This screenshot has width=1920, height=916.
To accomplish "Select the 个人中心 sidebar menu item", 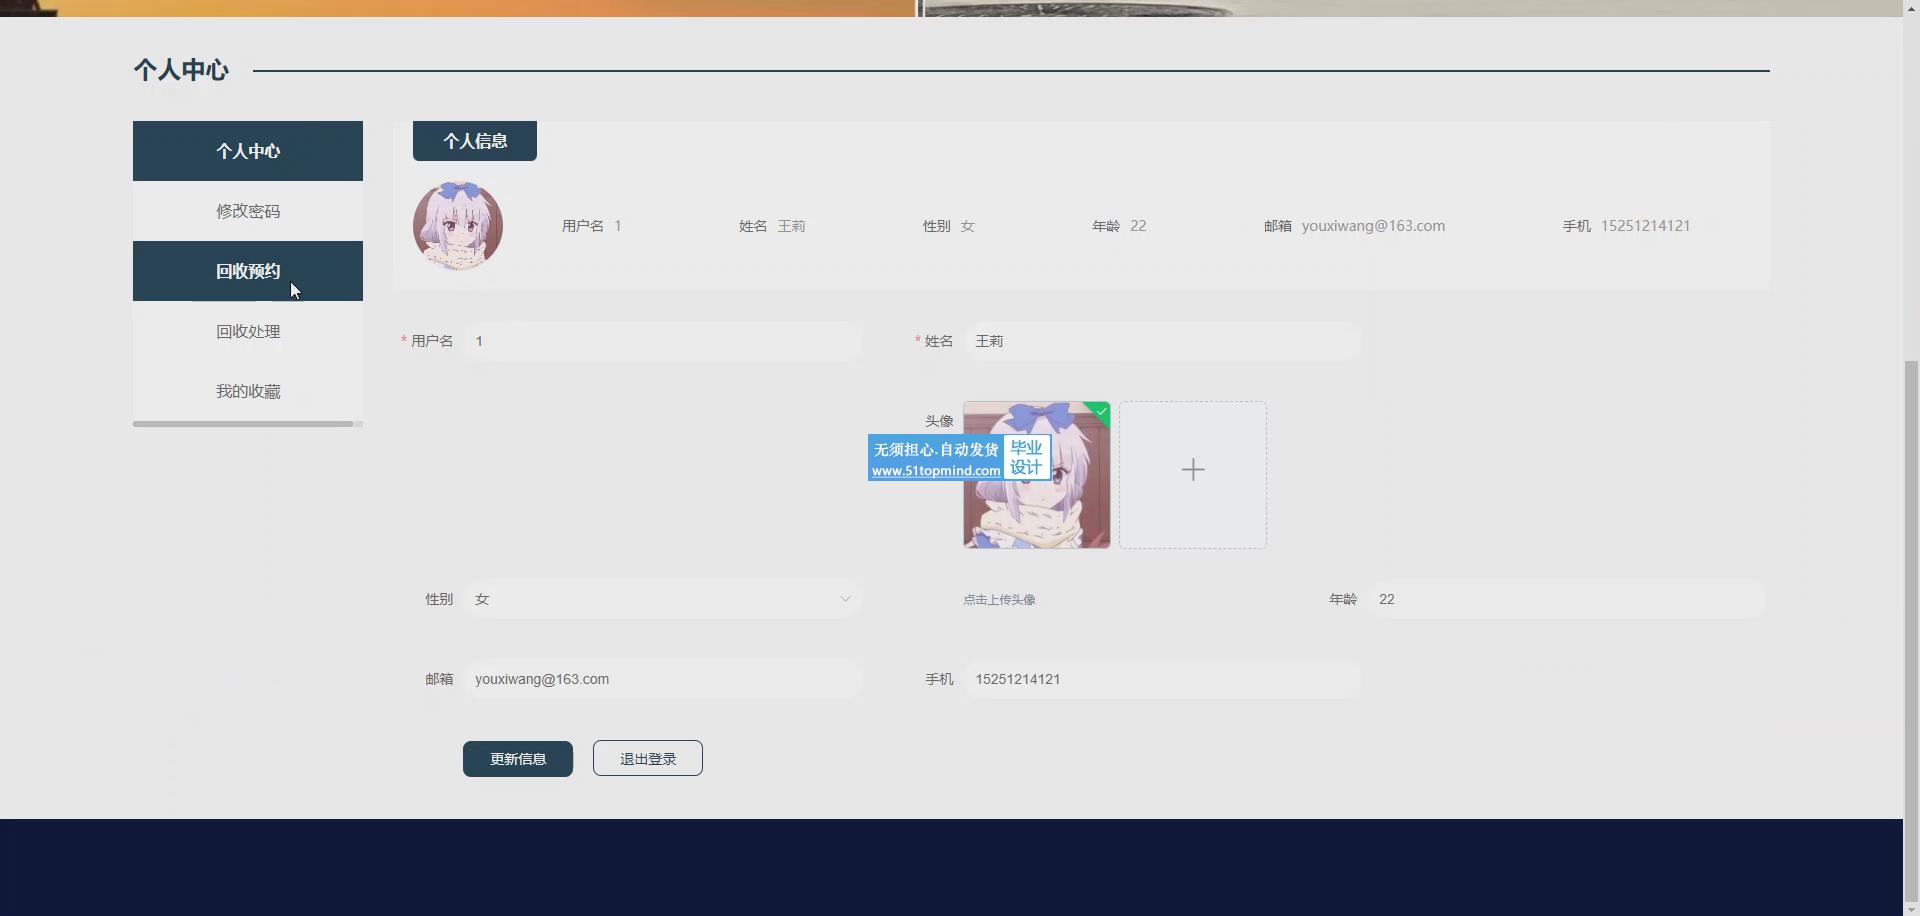I will click(x=248, y=151).
